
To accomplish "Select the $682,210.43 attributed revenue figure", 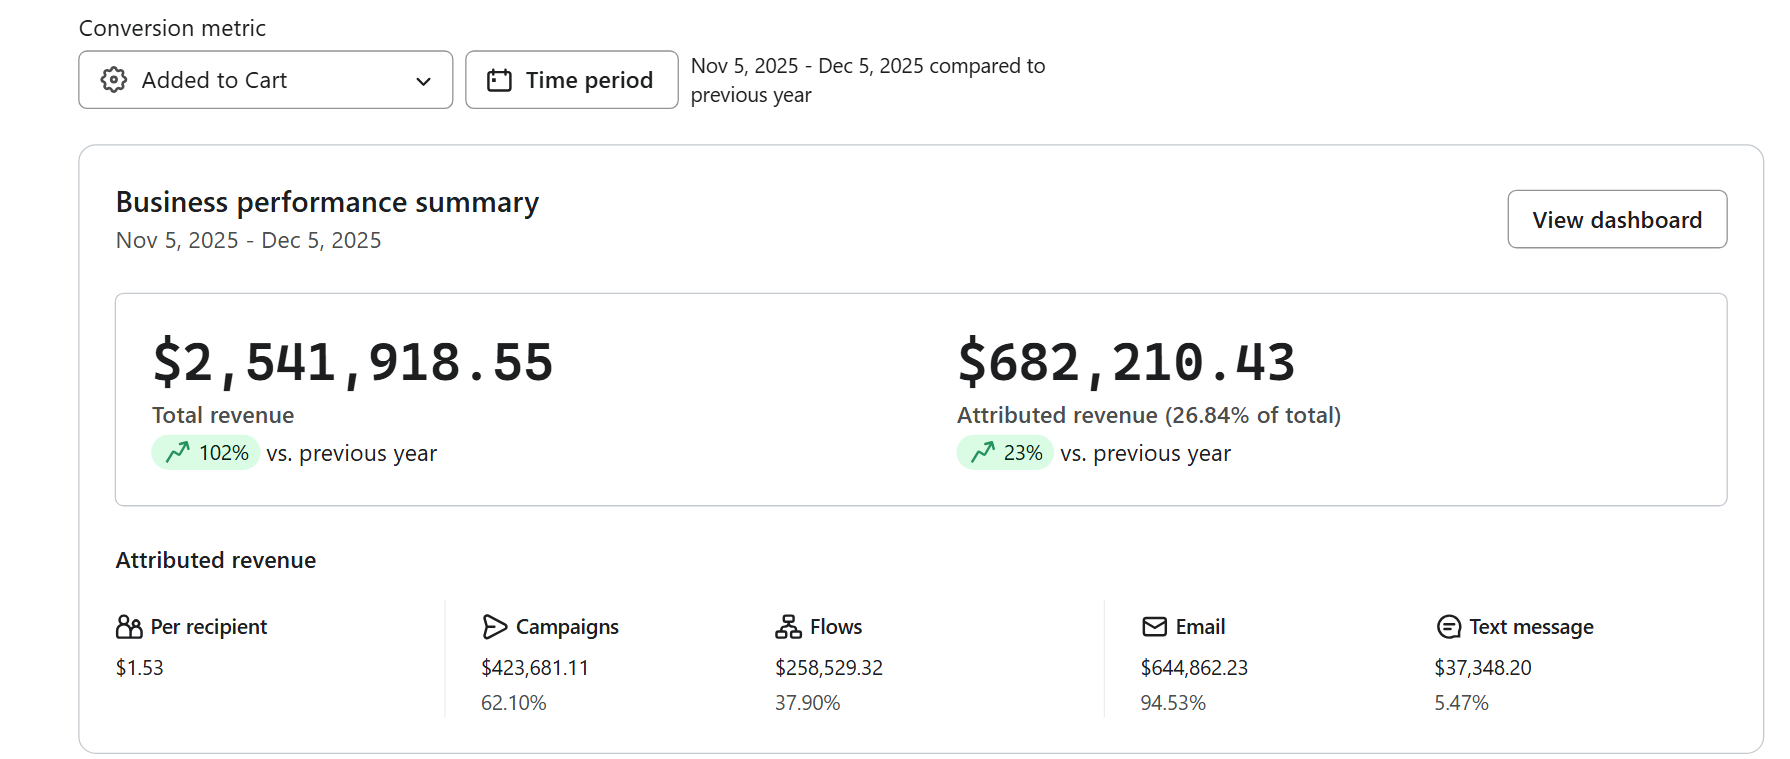I will [1126, 362].
